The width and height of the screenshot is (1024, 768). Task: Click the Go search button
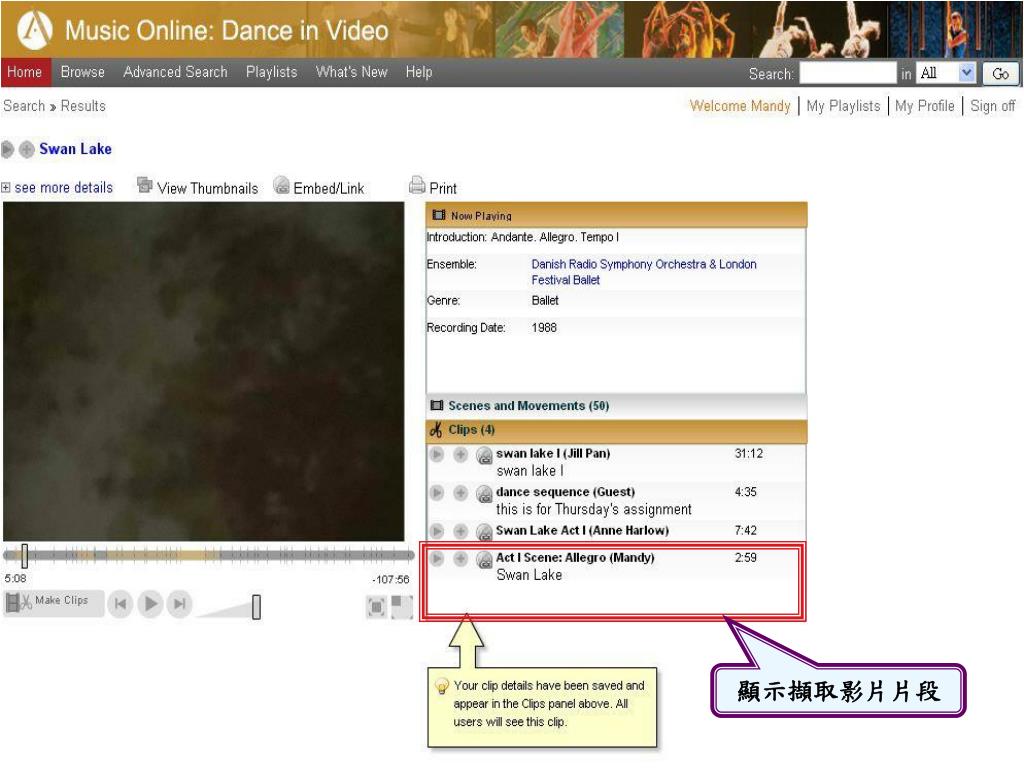[1000, 74]
